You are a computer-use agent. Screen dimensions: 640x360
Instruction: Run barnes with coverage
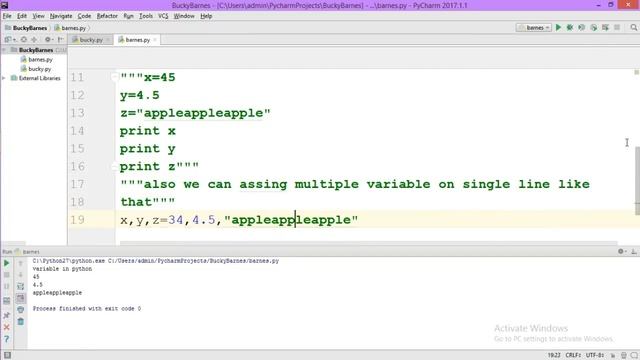pyautogui.click(x=582, y=27)
